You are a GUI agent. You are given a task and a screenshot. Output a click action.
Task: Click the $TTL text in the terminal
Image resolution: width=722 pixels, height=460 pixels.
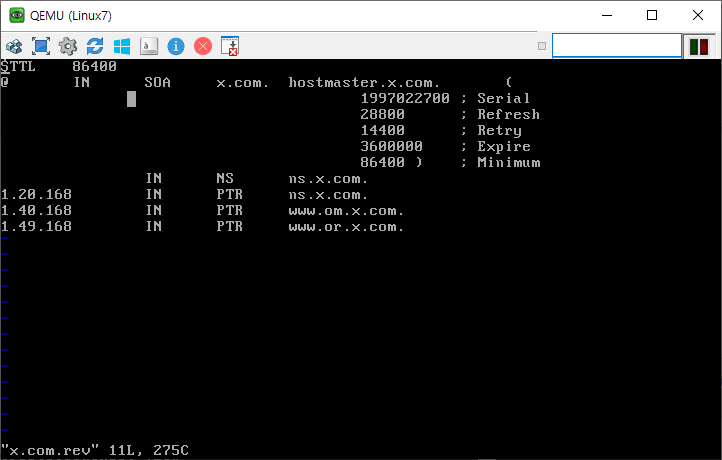pos(18,66)
